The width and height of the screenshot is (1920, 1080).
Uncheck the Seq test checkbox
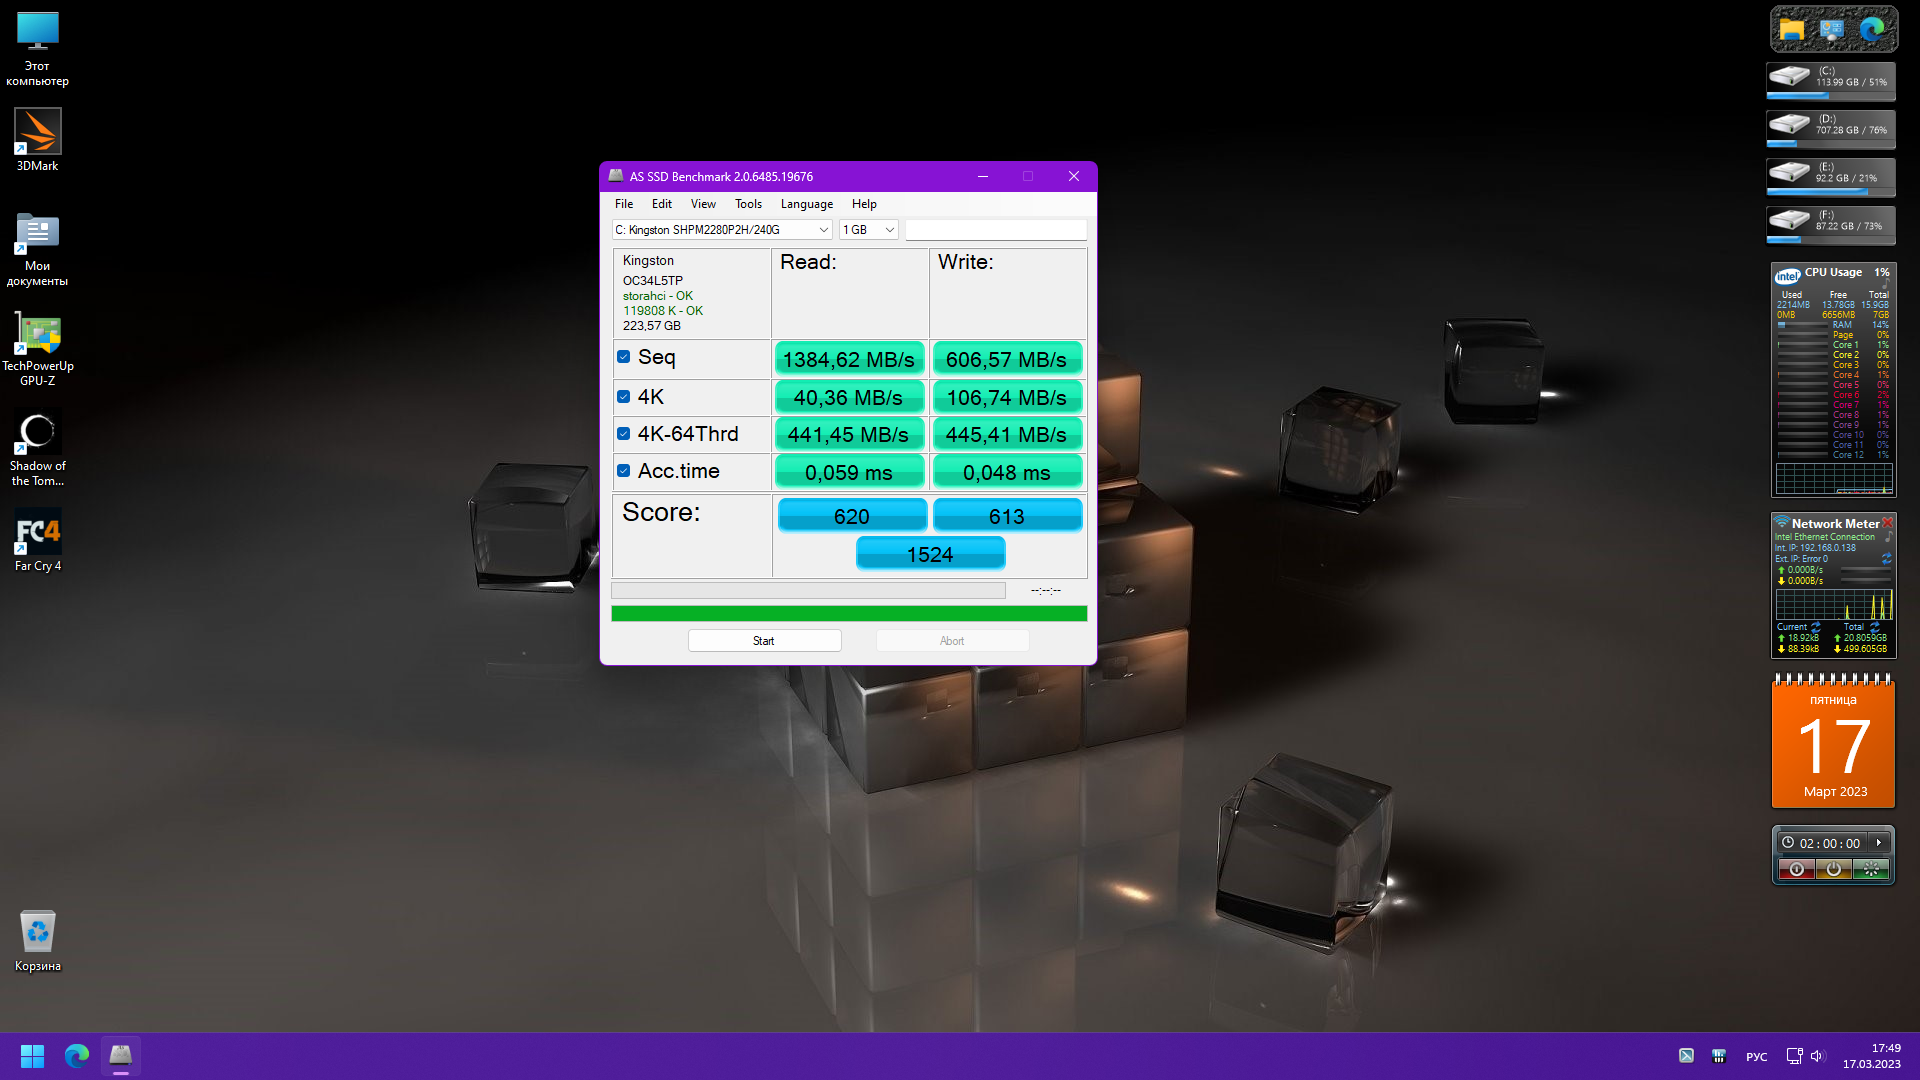(624, 357)
